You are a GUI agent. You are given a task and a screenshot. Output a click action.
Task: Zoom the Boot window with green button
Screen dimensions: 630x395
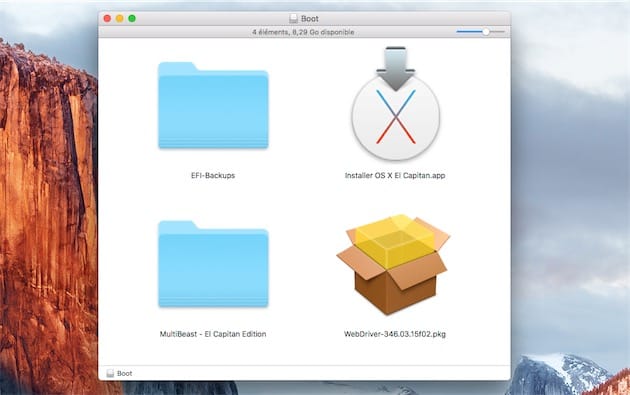click(x=132, y=18)
